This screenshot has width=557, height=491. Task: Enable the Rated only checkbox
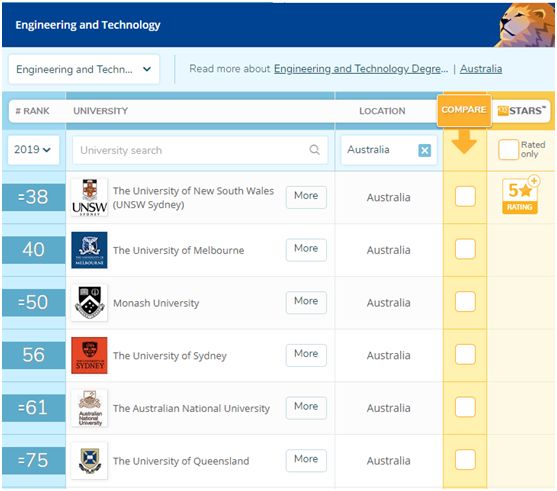[x=508, y=150]
